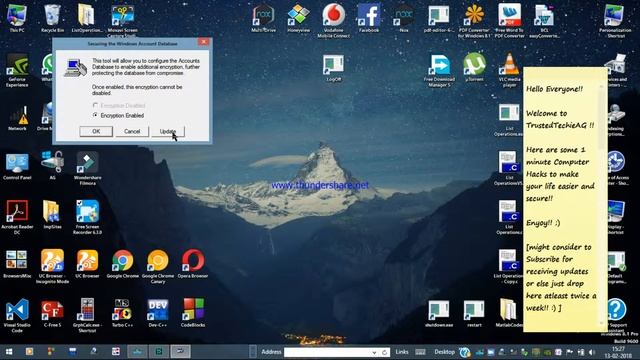Screen dimensions: 640x360
Task: Launch the uTorrent icon
Action: [474, 67]
